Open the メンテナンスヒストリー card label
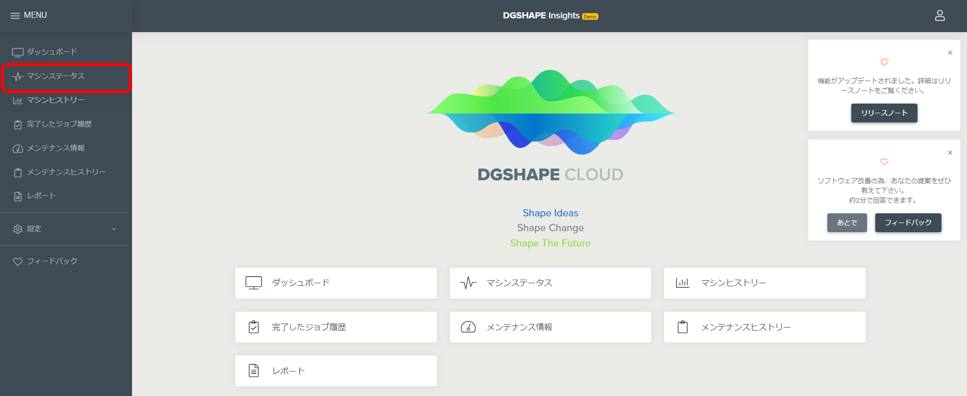The height and width of the screenshot is (396, 967). [x=746, y=327]
